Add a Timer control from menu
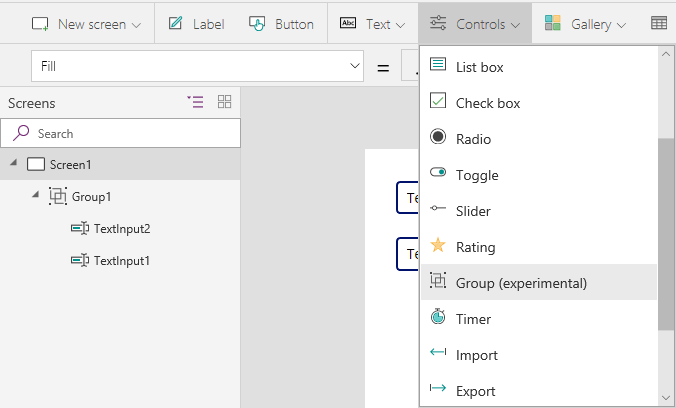Viewport: 676px width, 408px height. point(476,319)
